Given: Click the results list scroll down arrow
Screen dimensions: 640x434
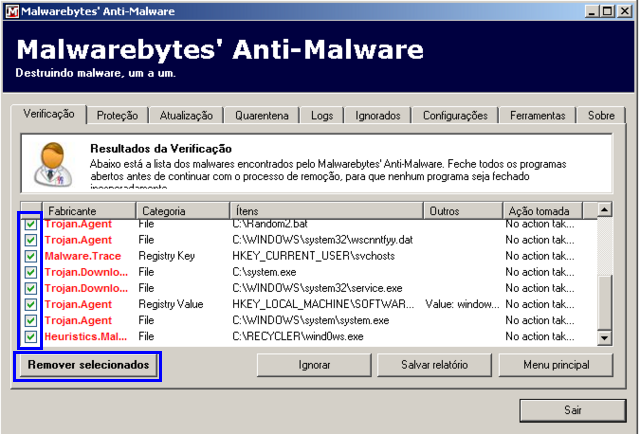Looking at the screenshot, I should pyautogui.click(x=604, y=340).
